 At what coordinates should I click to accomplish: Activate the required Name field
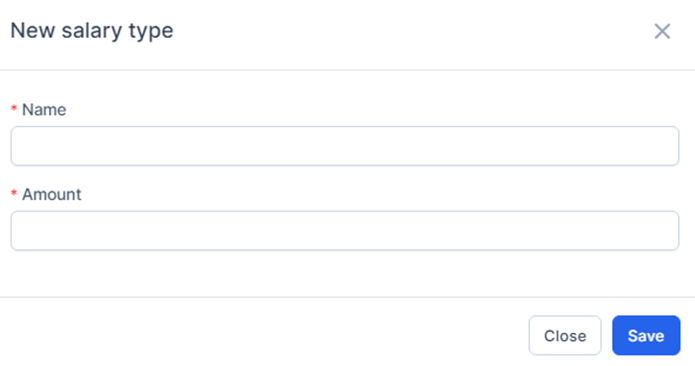point(345,146)
